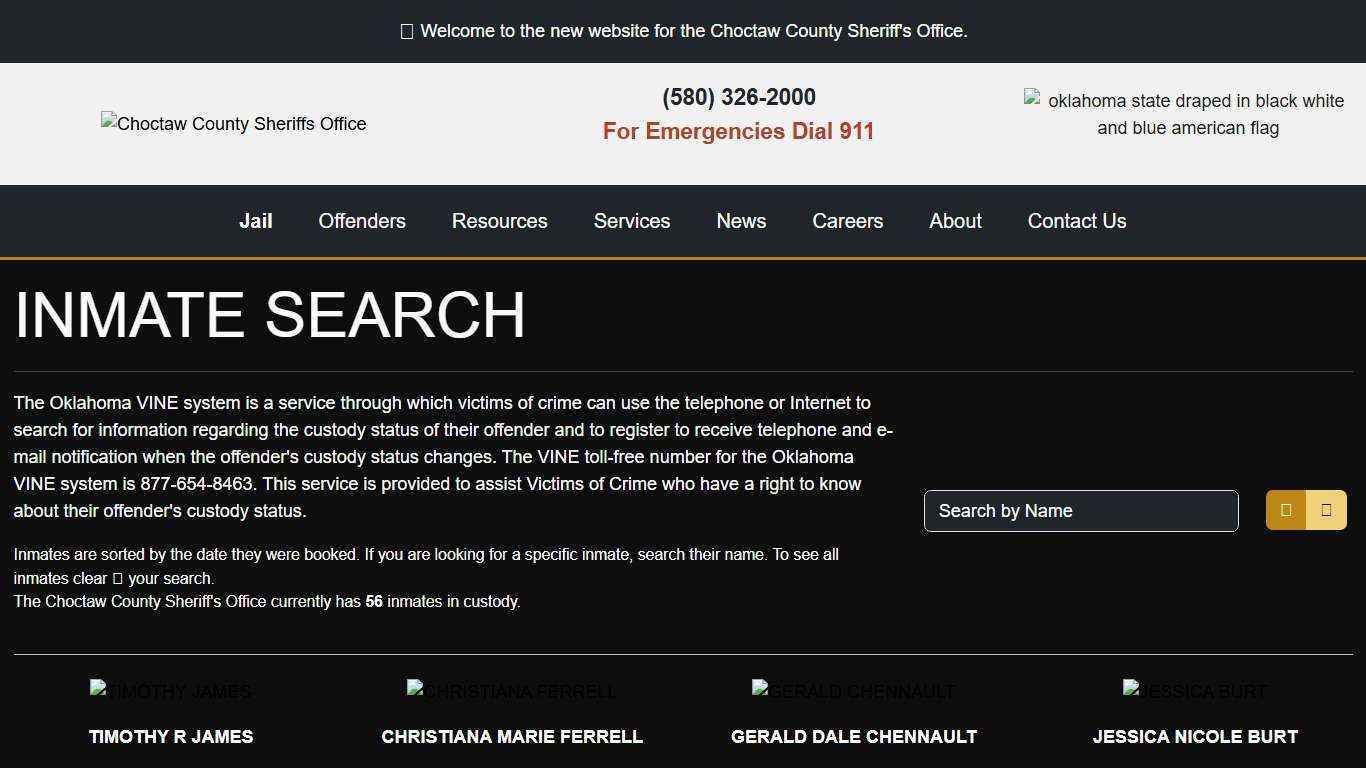This screenshot has height=768, width=1366.
Task: Click the Search by Name field
Action: [1080, 510]
